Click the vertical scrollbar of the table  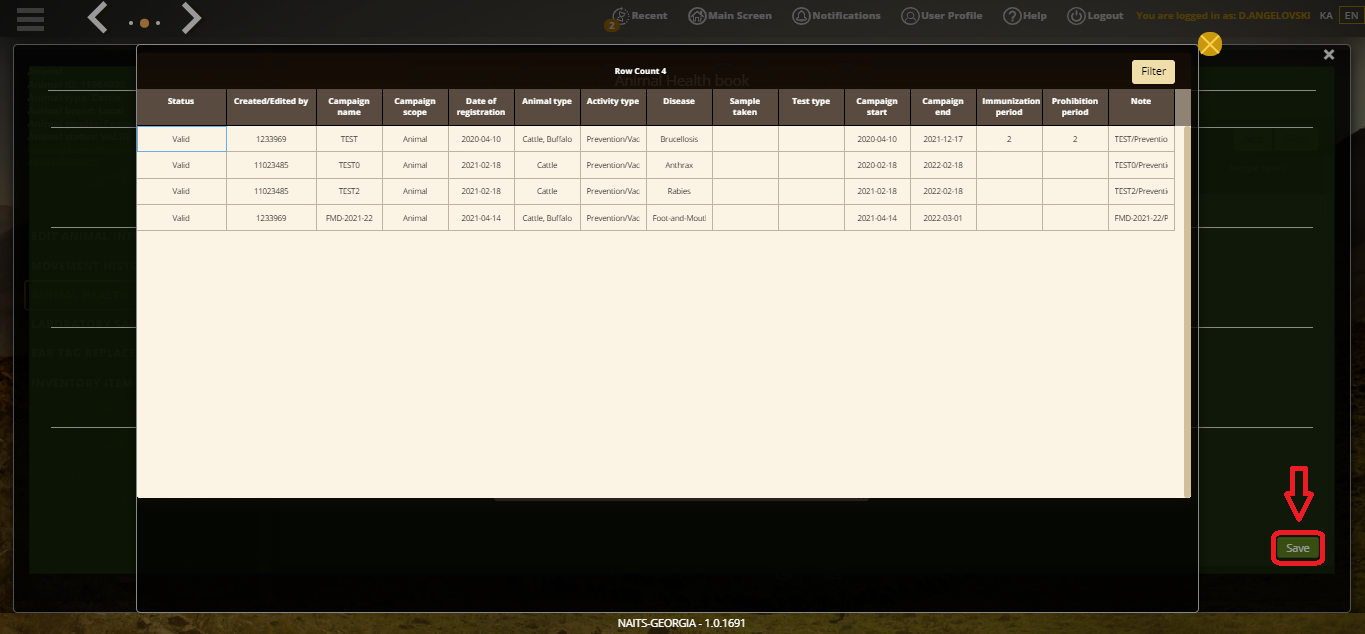pos(1187,310)
